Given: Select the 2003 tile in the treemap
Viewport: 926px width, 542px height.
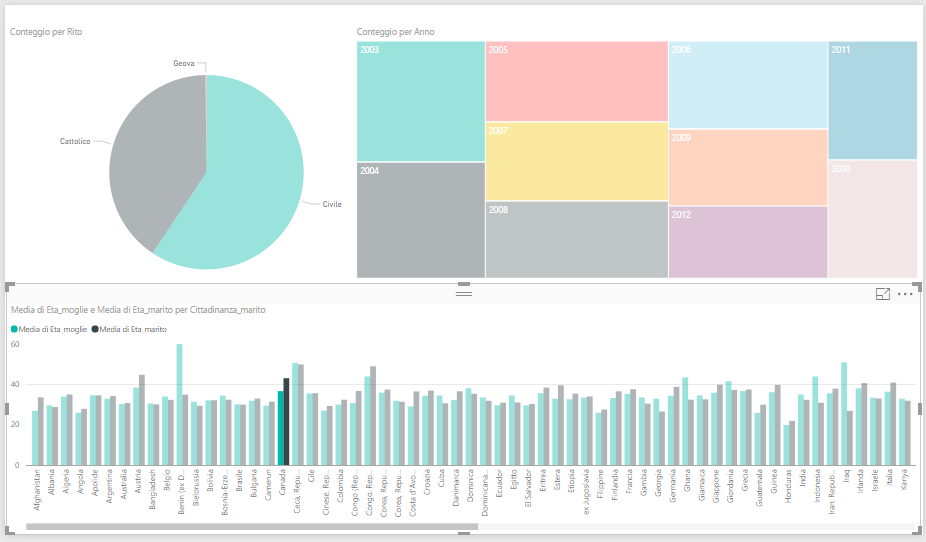Looking at the screenshot, I should (420, 101).
